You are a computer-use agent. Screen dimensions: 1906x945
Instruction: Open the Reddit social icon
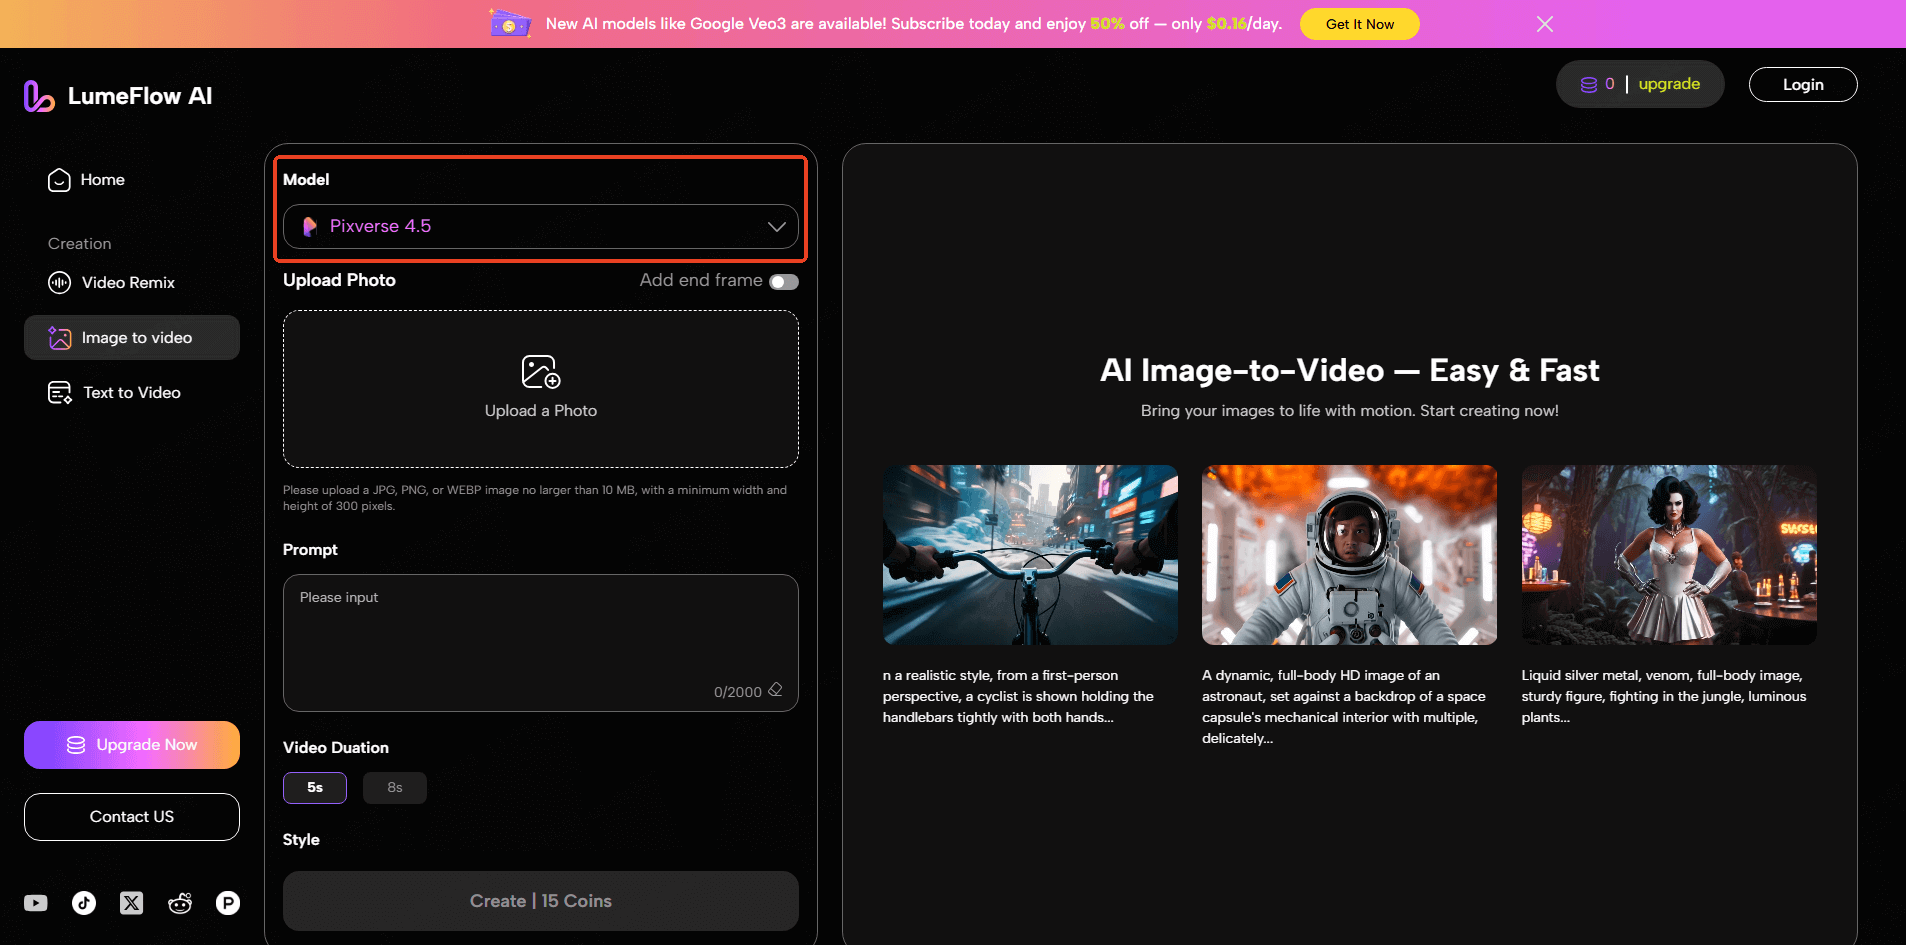180,903
